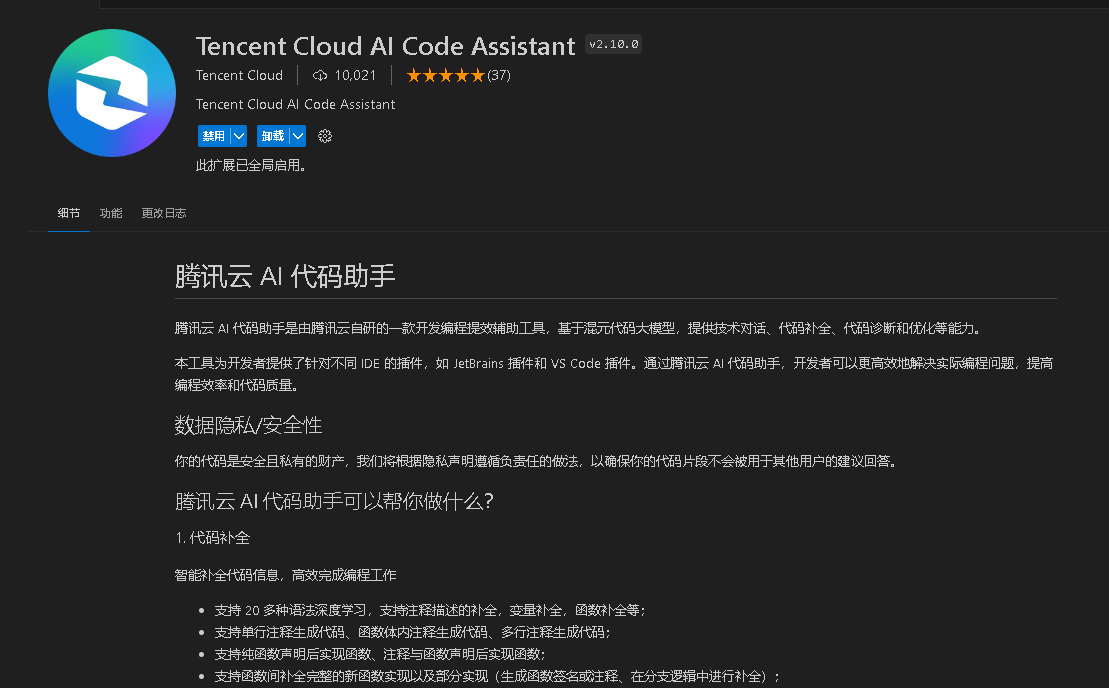
Task: Click the 卸载 button
Action: click(273, 136)
